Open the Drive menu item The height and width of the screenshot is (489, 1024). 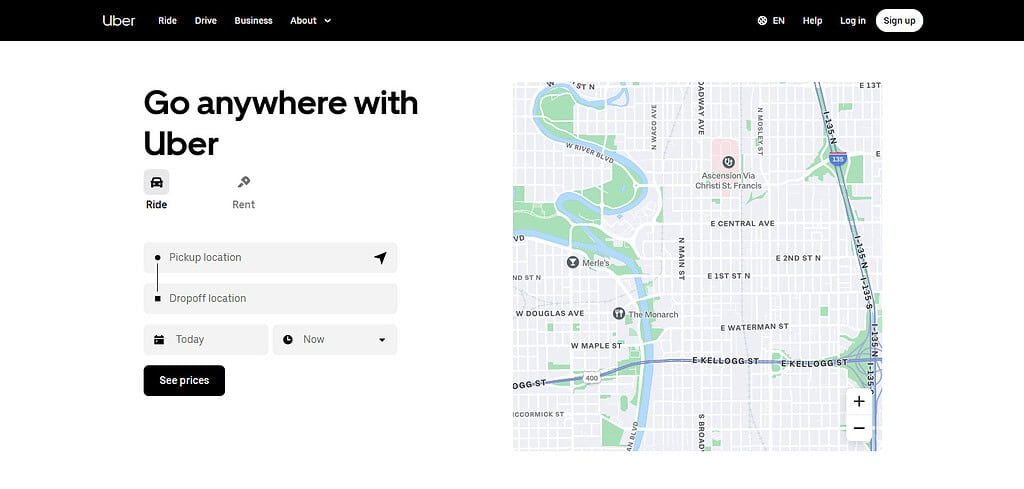[x=206, y=20]
